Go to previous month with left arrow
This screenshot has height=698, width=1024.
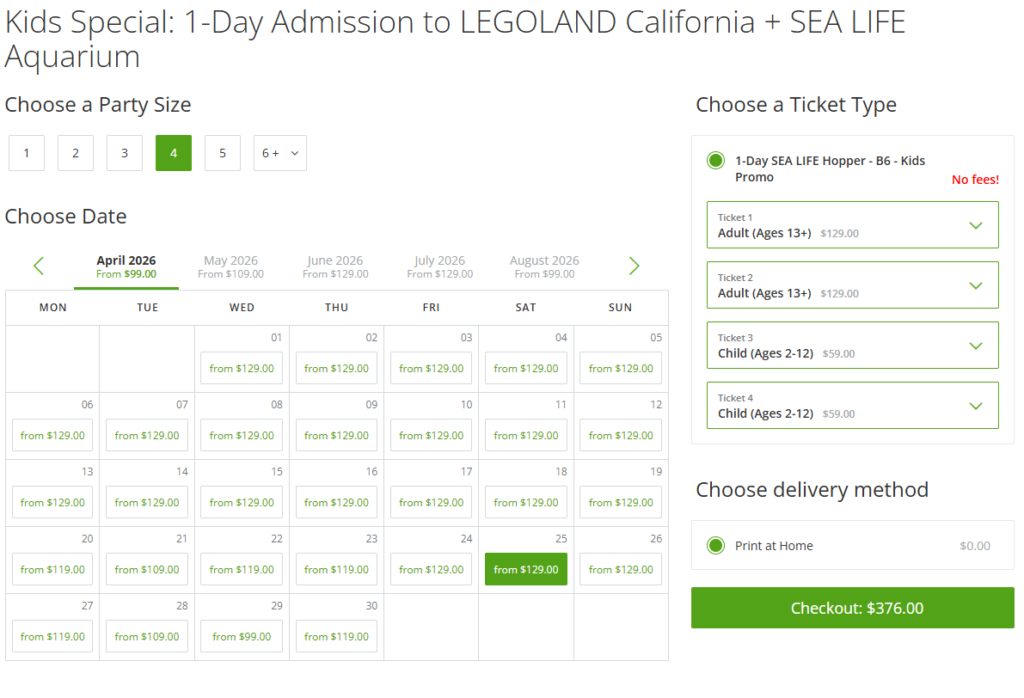tap(39, 266)
